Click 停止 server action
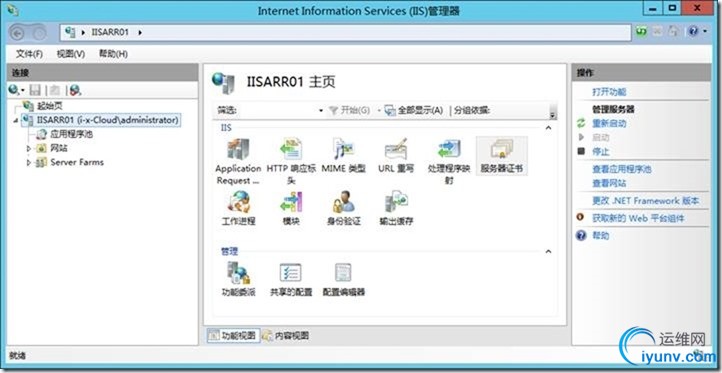The image size is (722, 373). click(x=601, y=151)
